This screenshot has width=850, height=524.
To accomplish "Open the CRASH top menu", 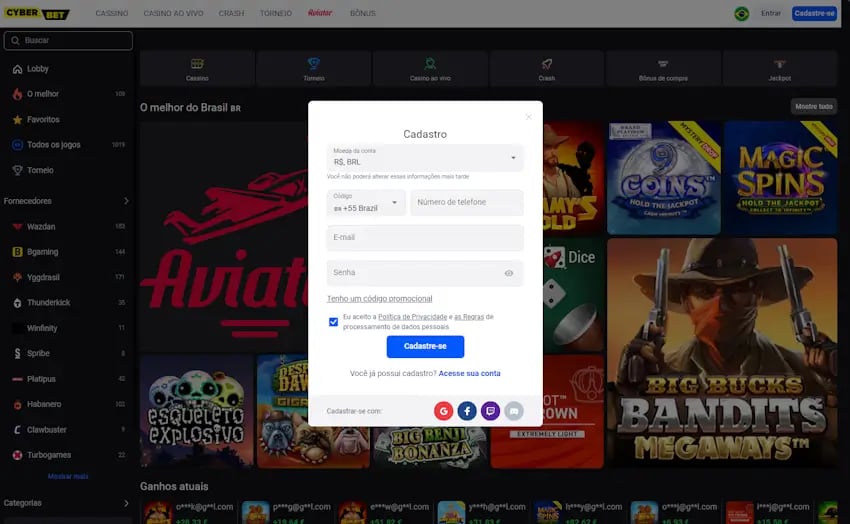I will (231, 13).
